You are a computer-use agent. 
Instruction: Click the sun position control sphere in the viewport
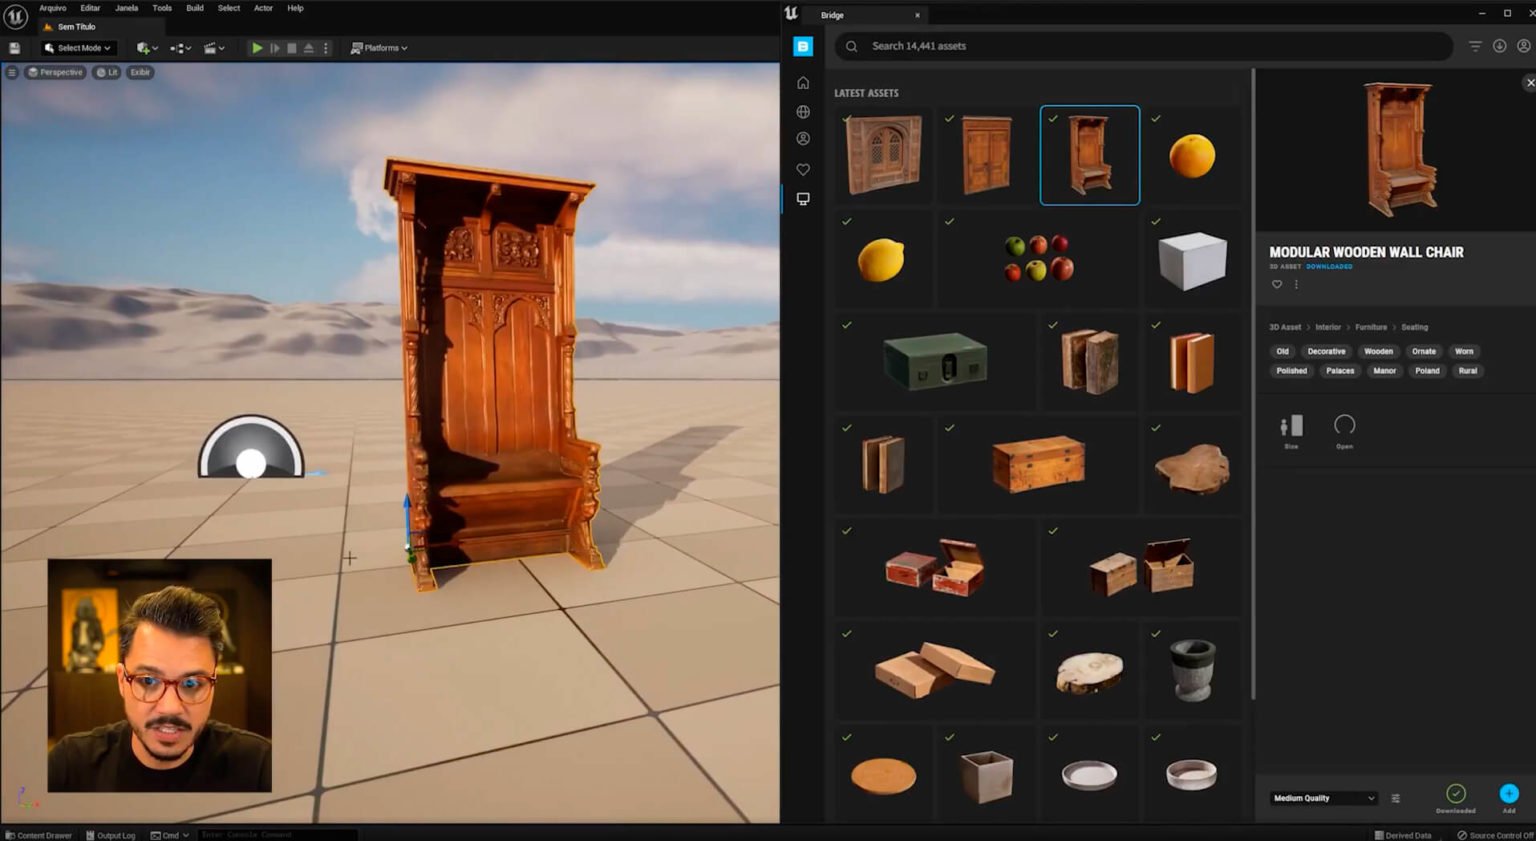click(x=250, y=462)
